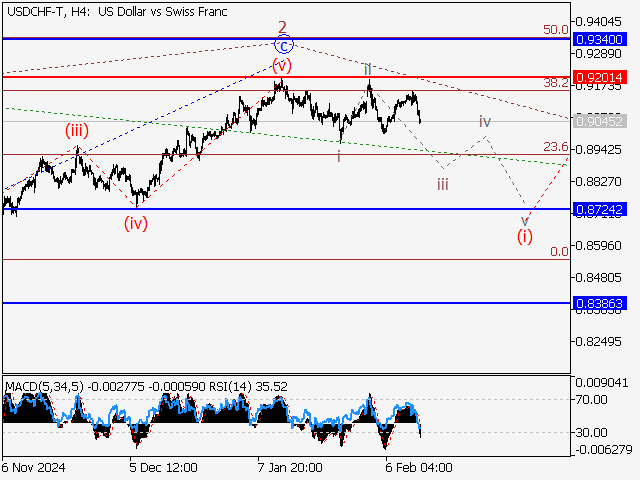The image size is (640, 480).
Task: Select the brown 'iii' projected wave label
Action: point(442,184)
